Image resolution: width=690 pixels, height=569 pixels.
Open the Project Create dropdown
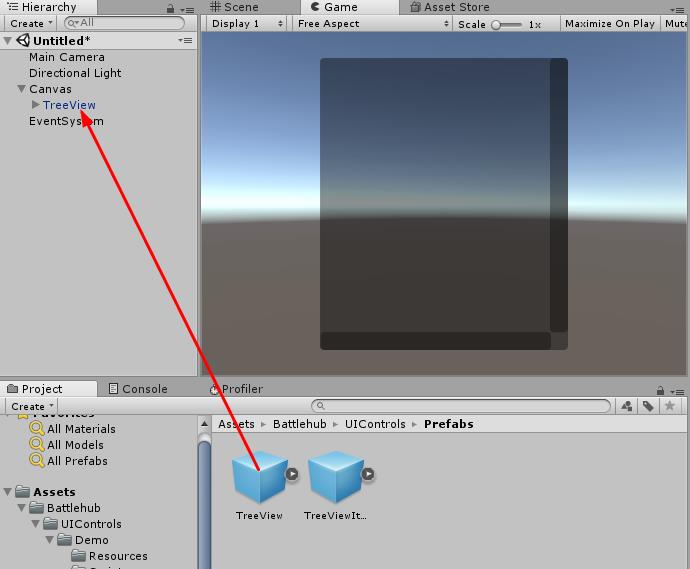pos(32,406)
